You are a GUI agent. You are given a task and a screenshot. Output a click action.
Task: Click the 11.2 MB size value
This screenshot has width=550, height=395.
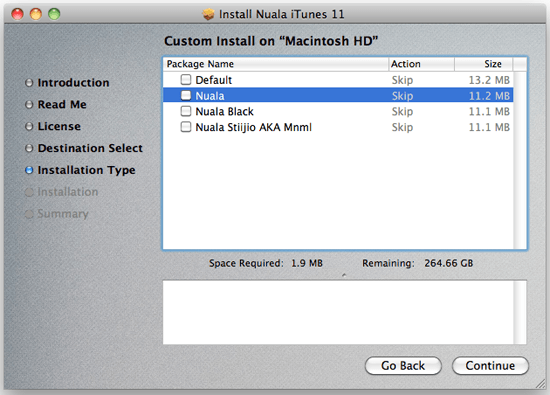489,96
